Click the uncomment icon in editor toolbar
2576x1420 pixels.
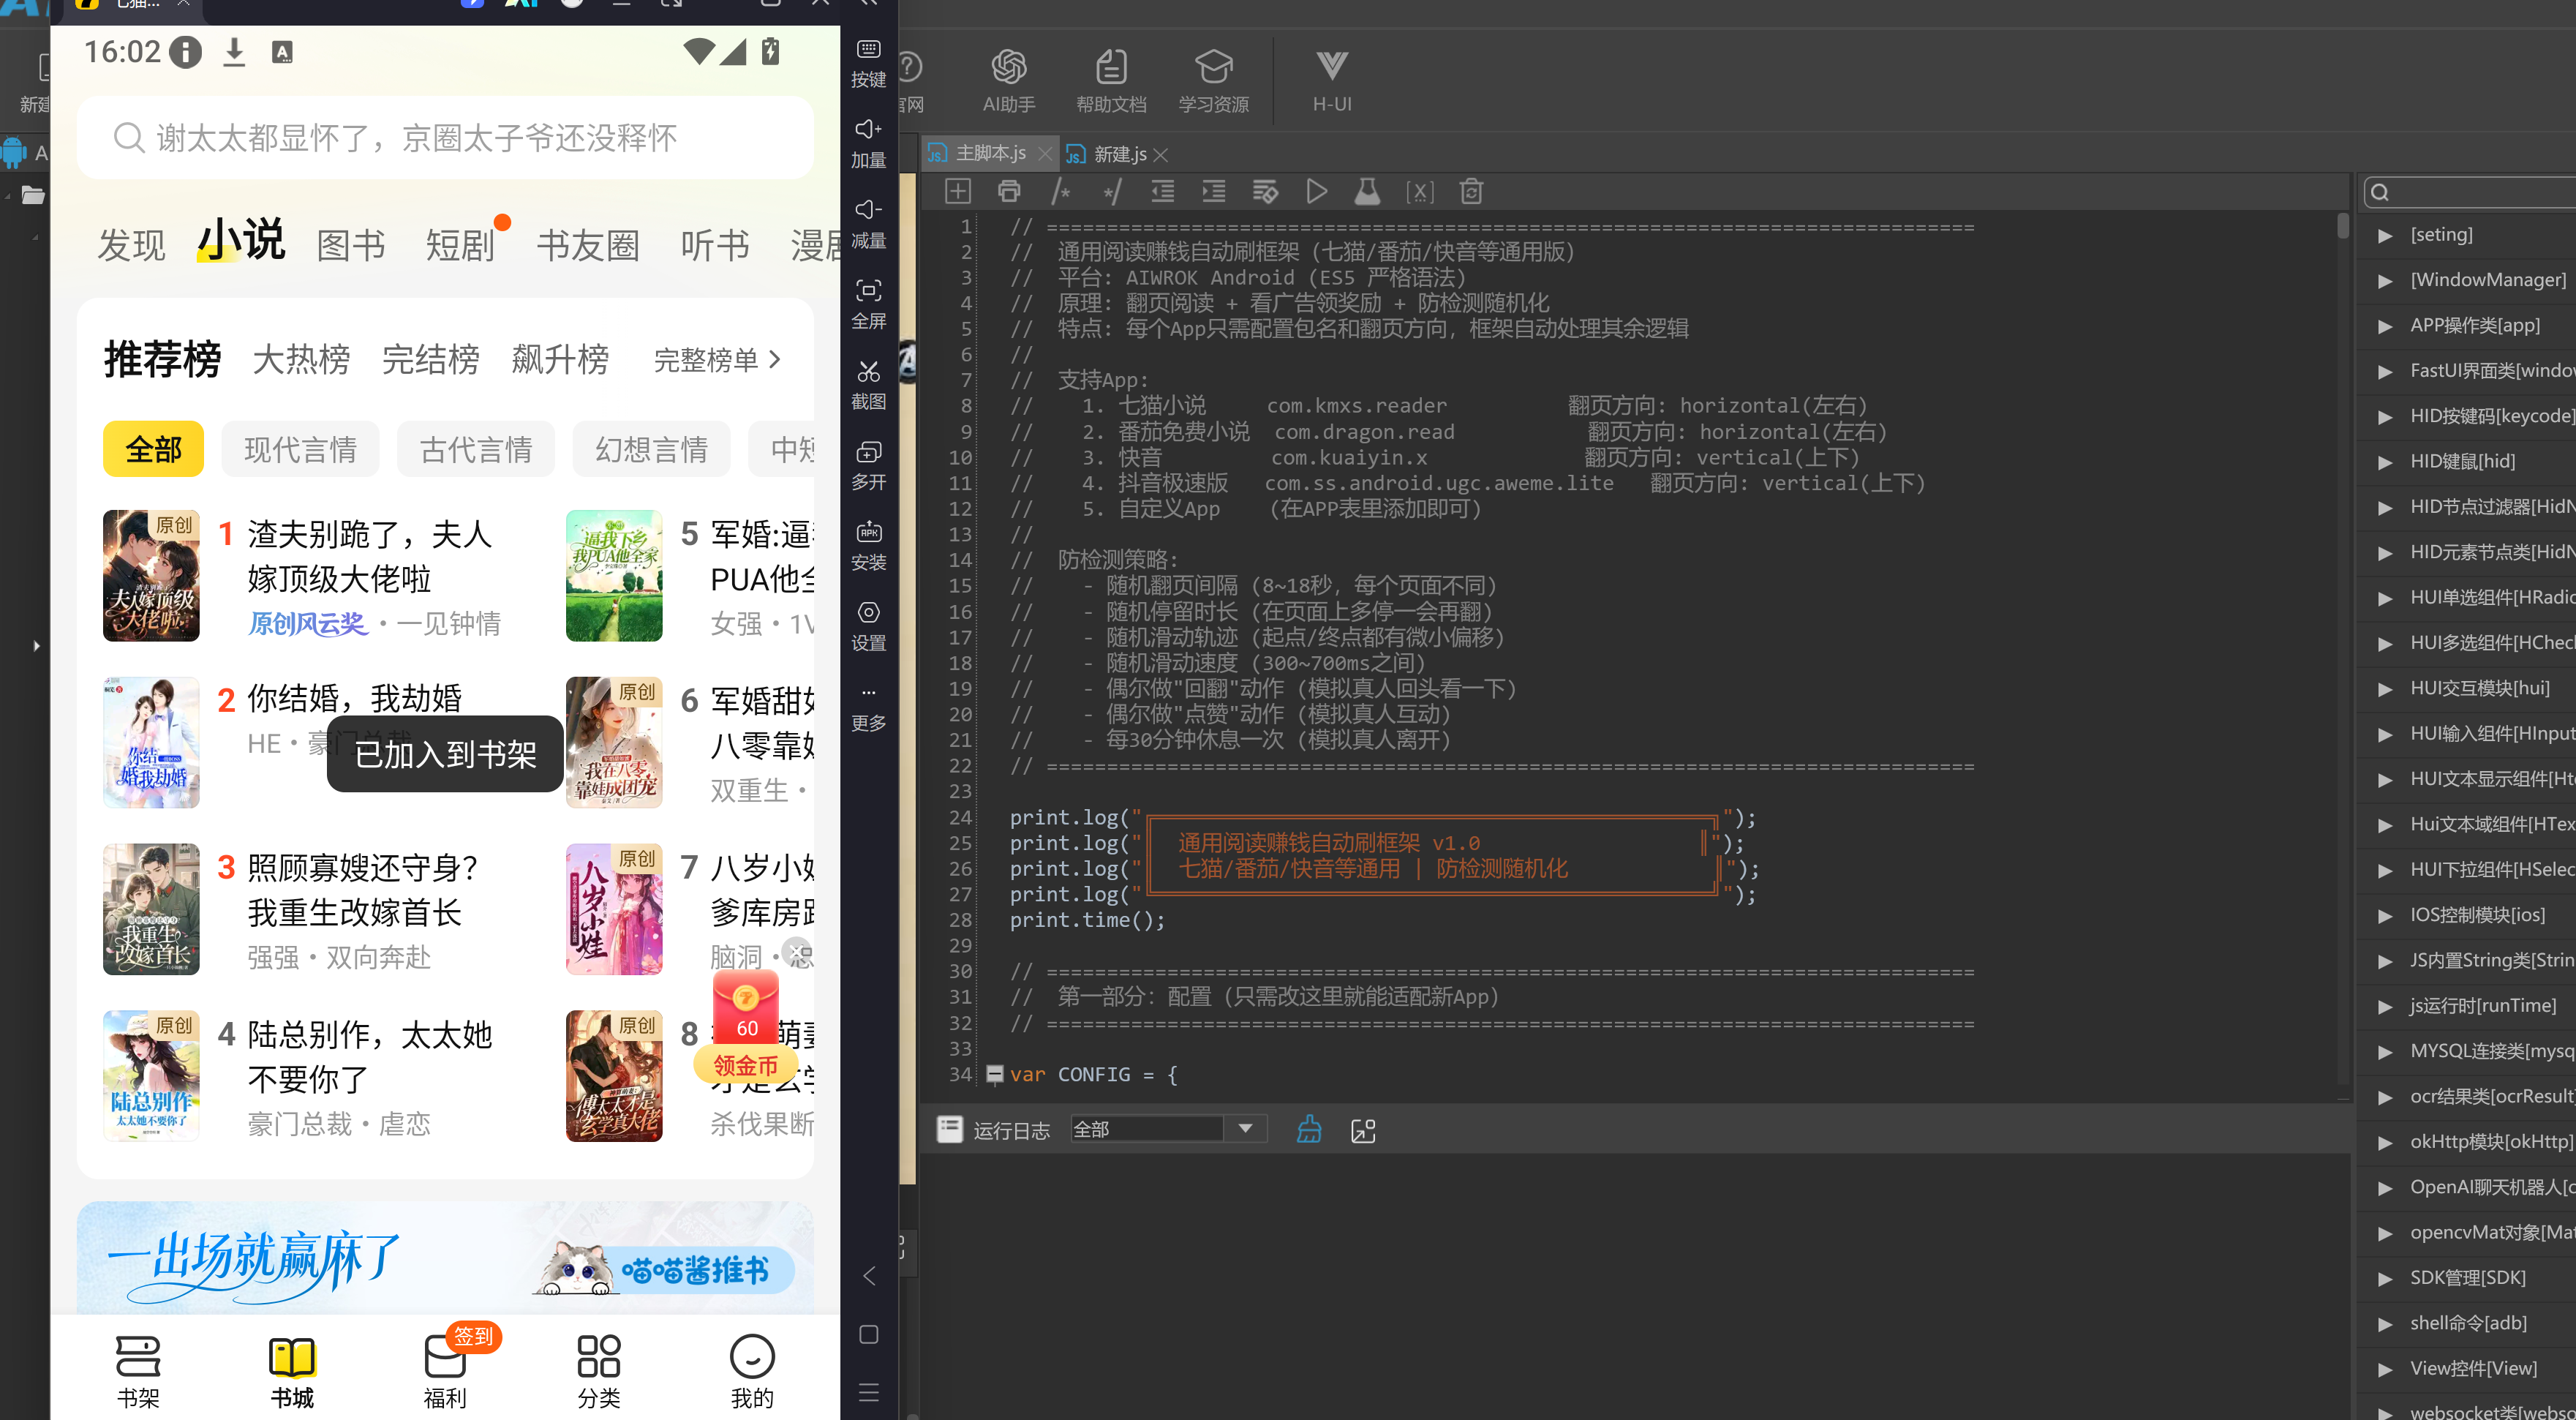click(1111, 191)
